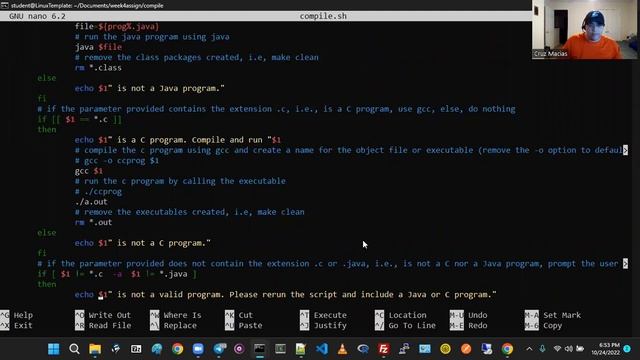Open the 7-Zip taskbar icon
The height and width of the screenshot is (360, 640).
click(136, 349)
